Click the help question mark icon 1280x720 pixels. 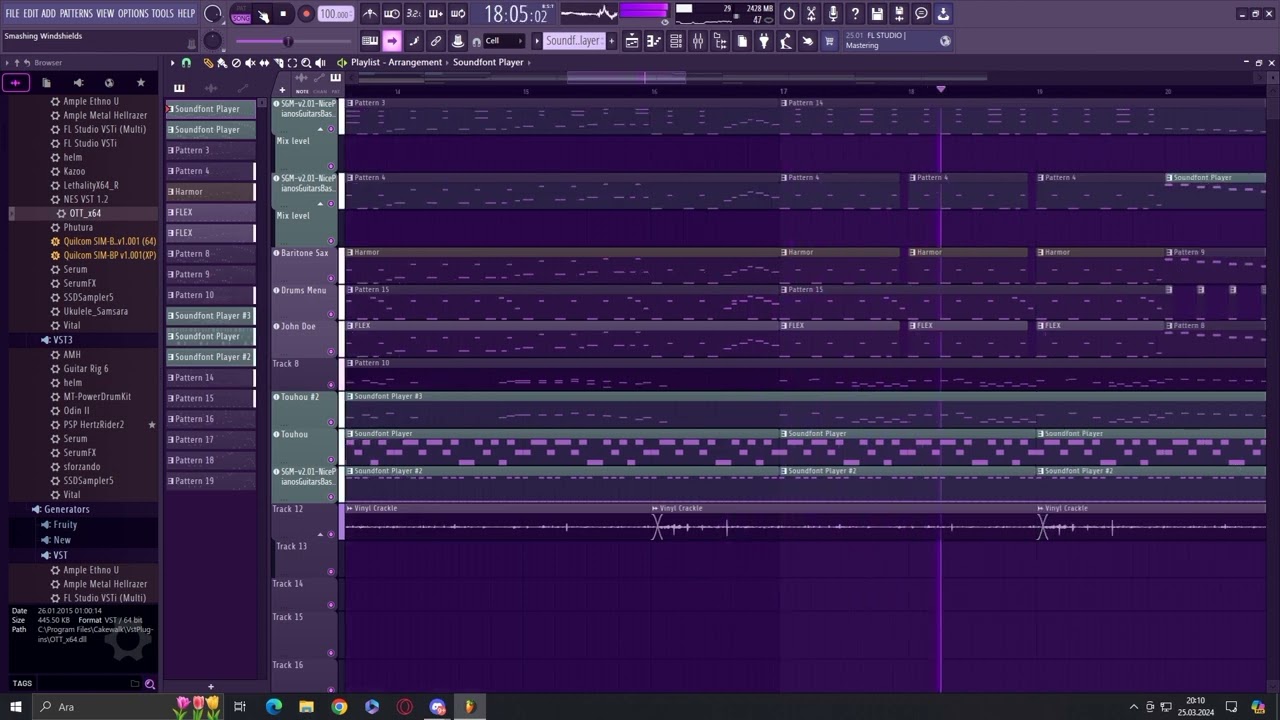point(855,14)
